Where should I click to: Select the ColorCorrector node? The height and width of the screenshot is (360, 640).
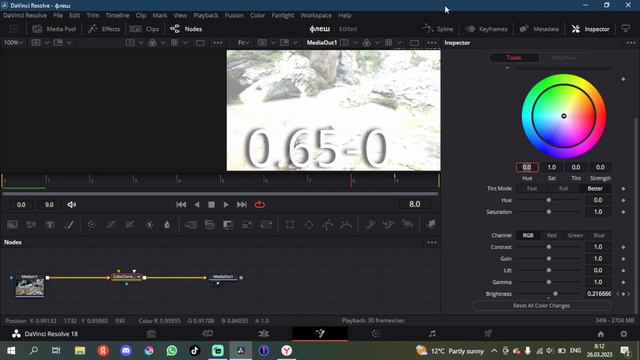(127, 277)
